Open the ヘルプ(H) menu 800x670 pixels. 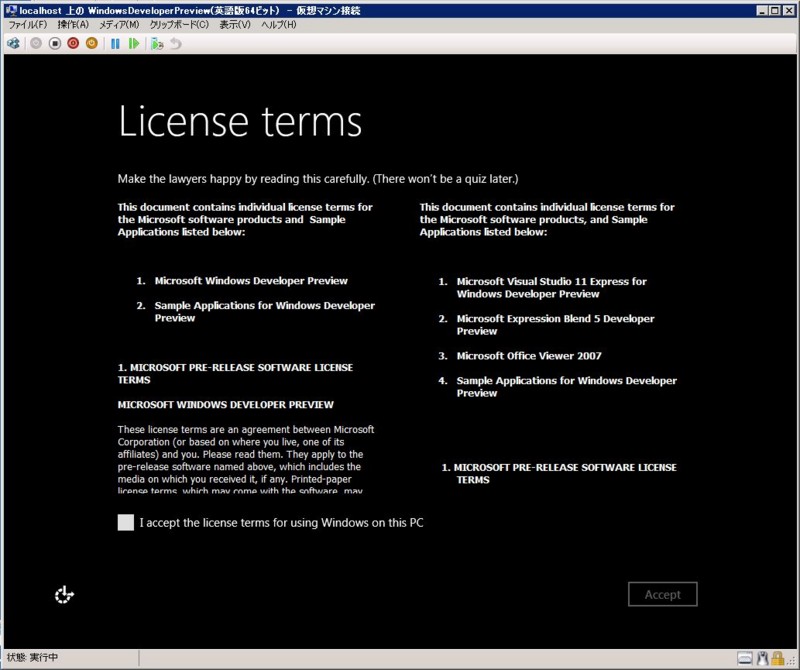(x=279, y=24)
